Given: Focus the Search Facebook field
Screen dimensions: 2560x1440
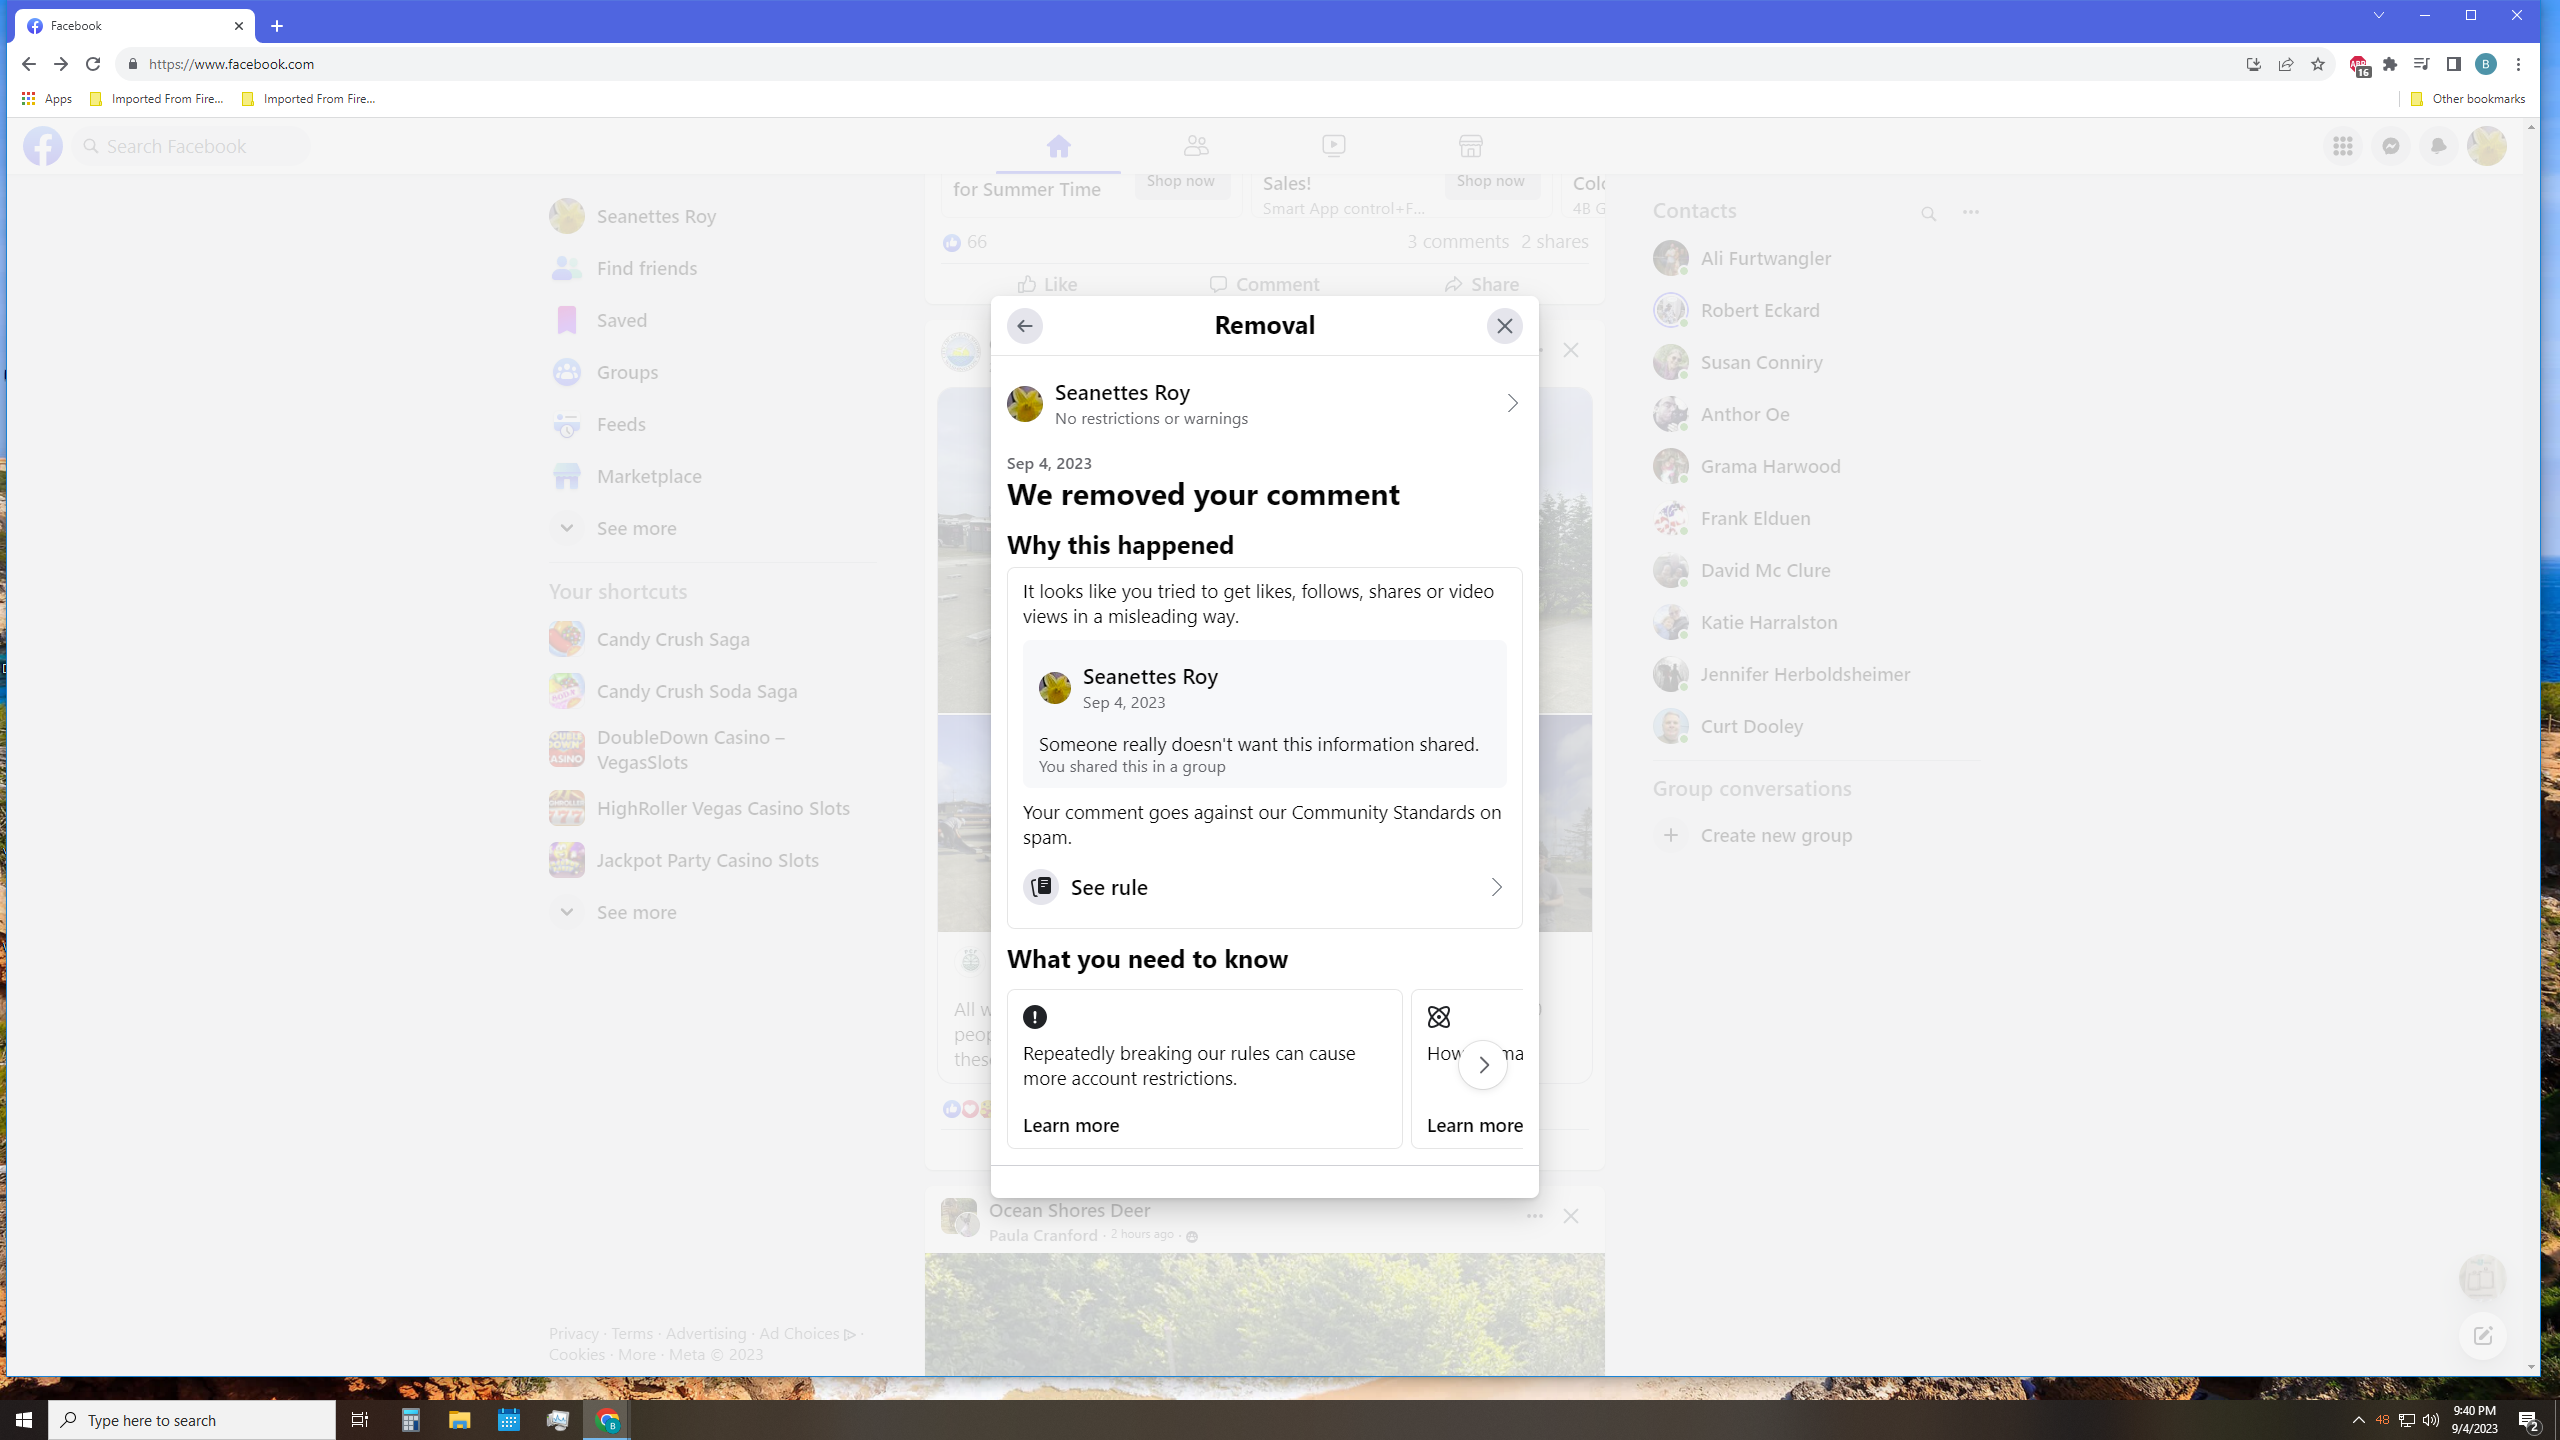Looking at the screenshot, I should [x=192, y=147].
